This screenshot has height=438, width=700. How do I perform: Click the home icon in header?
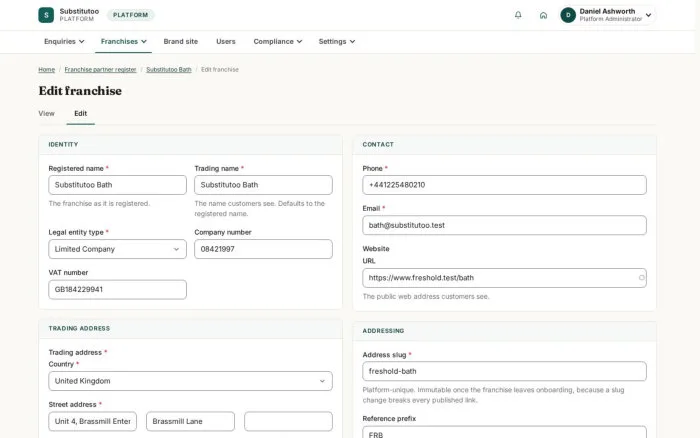(543, 15)
